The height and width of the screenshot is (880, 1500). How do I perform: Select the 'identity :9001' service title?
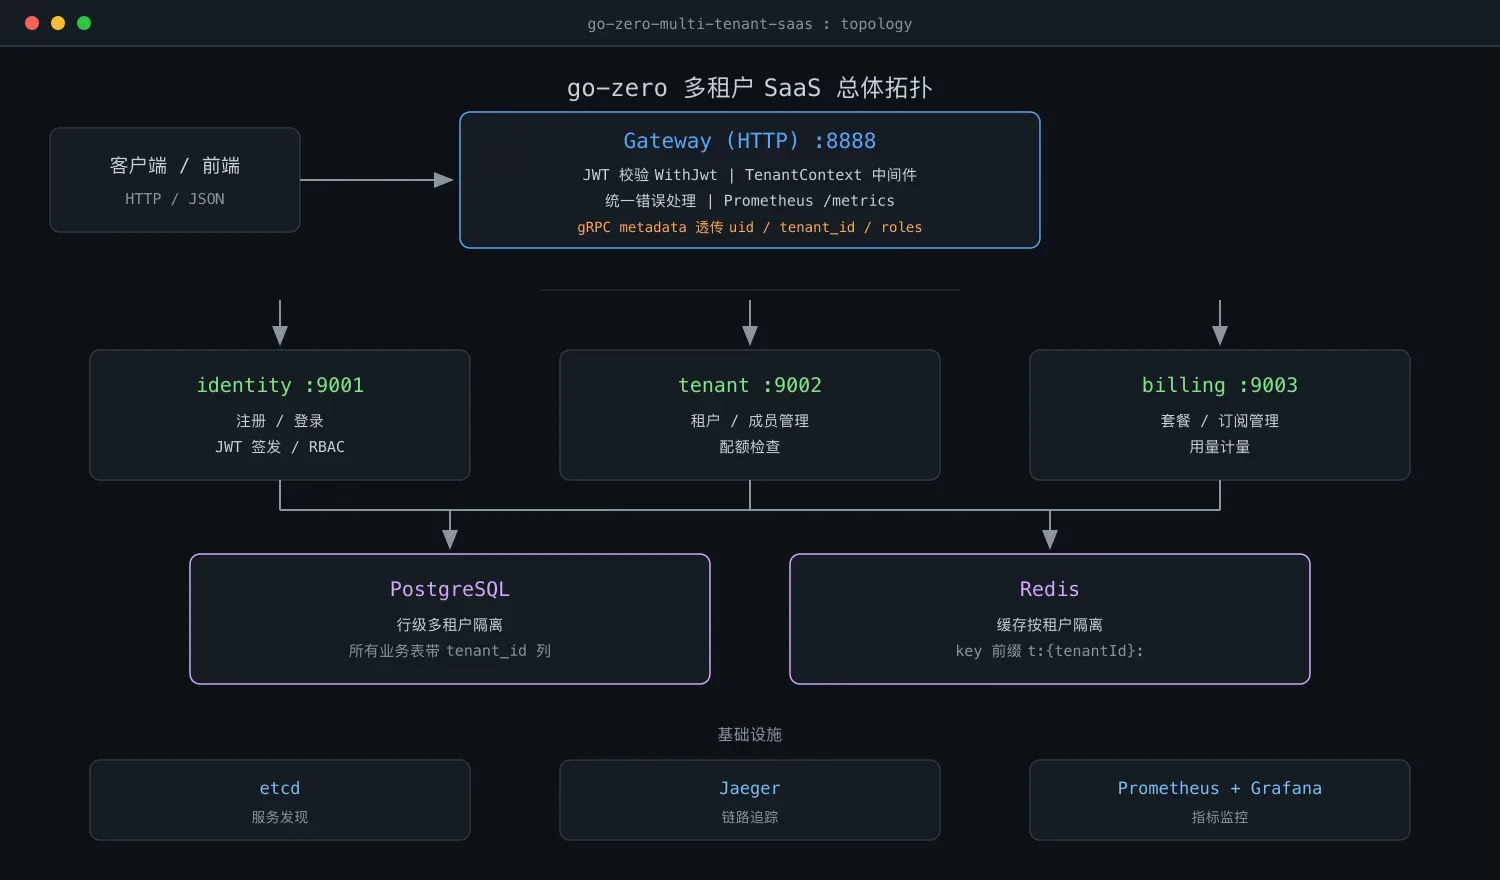[280, 385]
